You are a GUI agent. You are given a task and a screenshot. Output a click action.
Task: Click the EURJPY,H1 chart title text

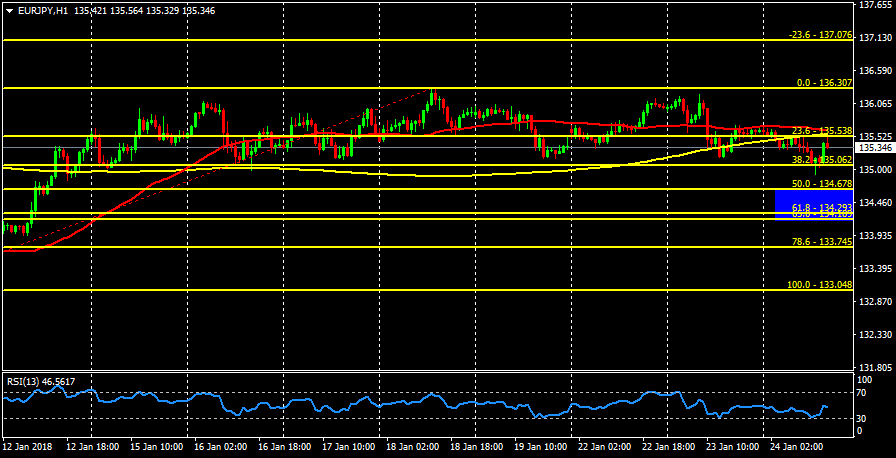pos(43,9)
